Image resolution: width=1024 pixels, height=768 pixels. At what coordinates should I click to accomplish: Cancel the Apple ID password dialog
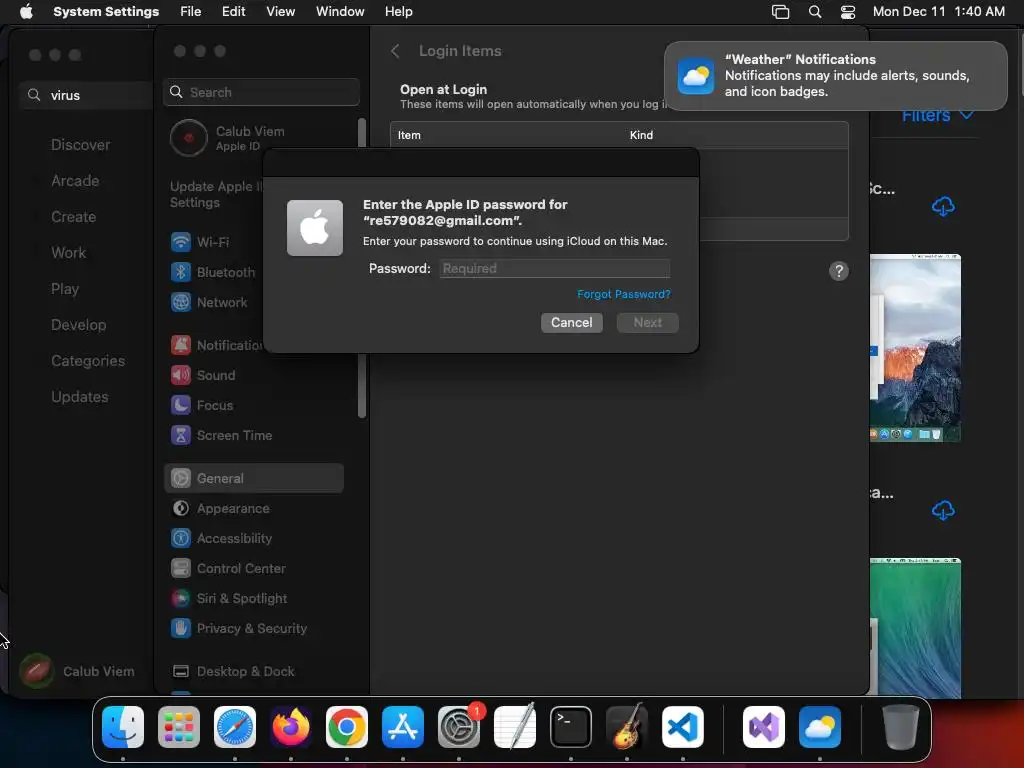[571, 323]
